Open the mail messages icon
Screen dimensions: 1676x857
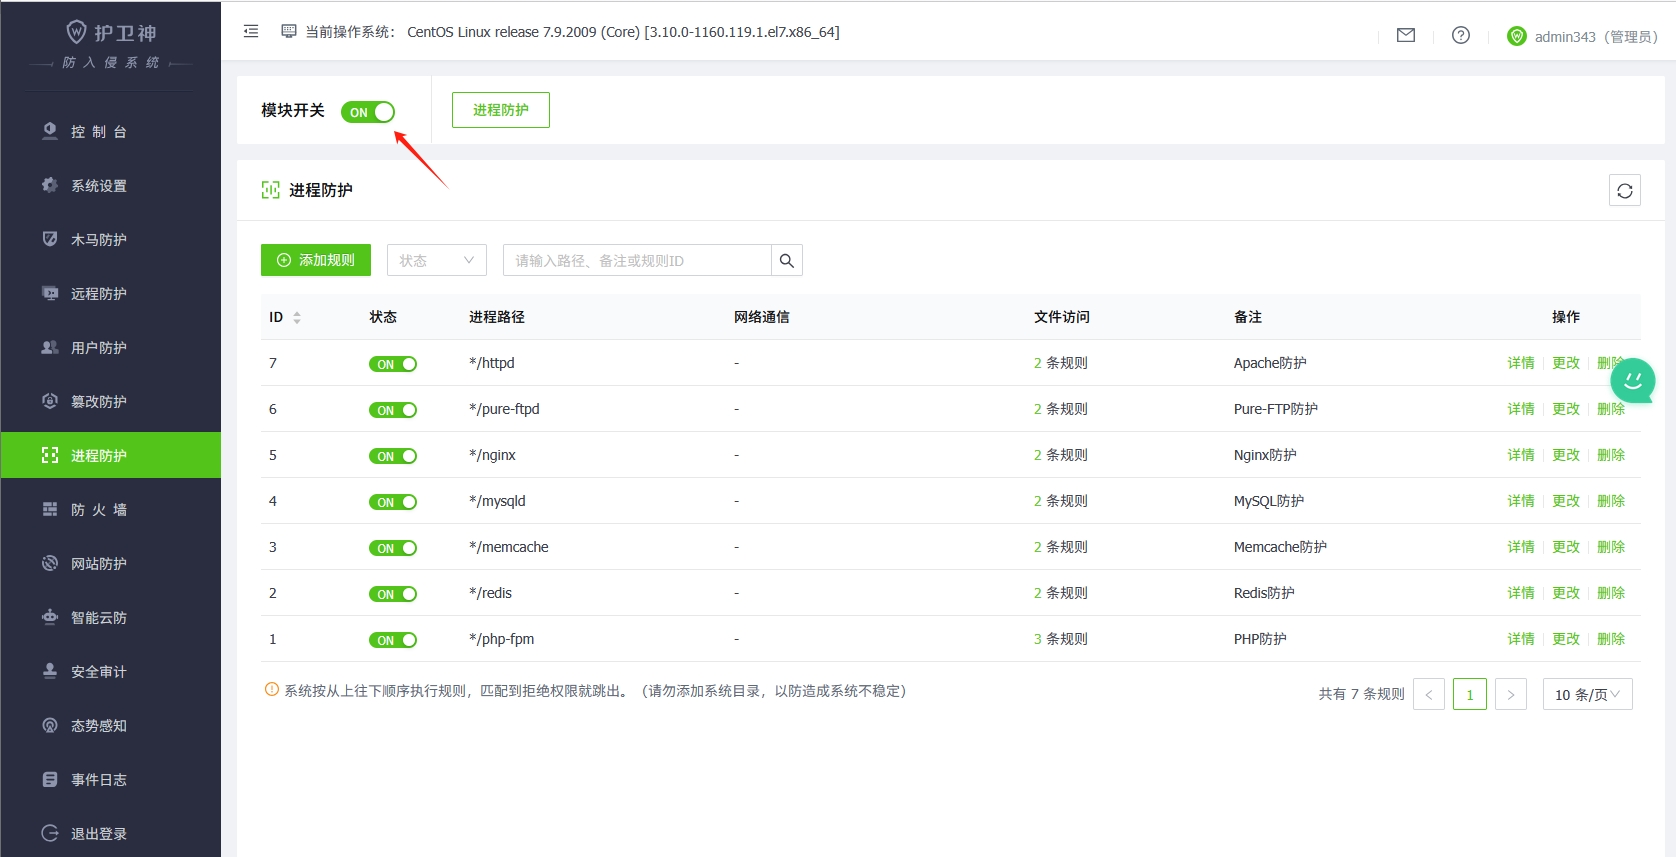(1406, 35)
